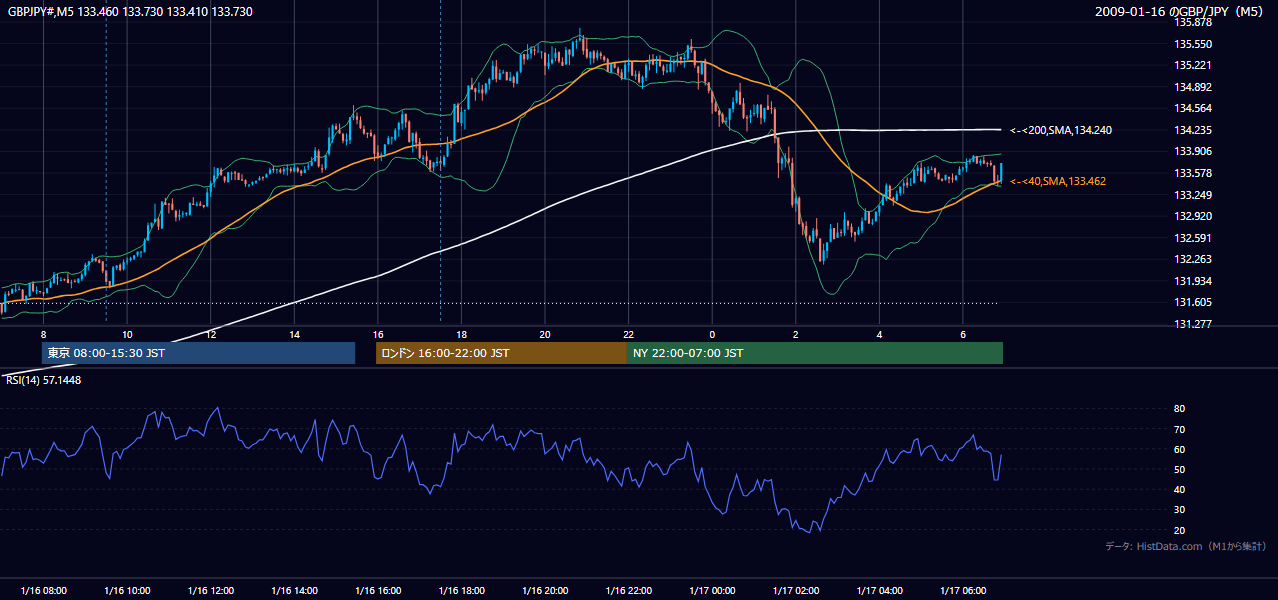Click the RSI axis level 30
Viewport: 1278px width, 600px height.
(x=1179, y=510)
